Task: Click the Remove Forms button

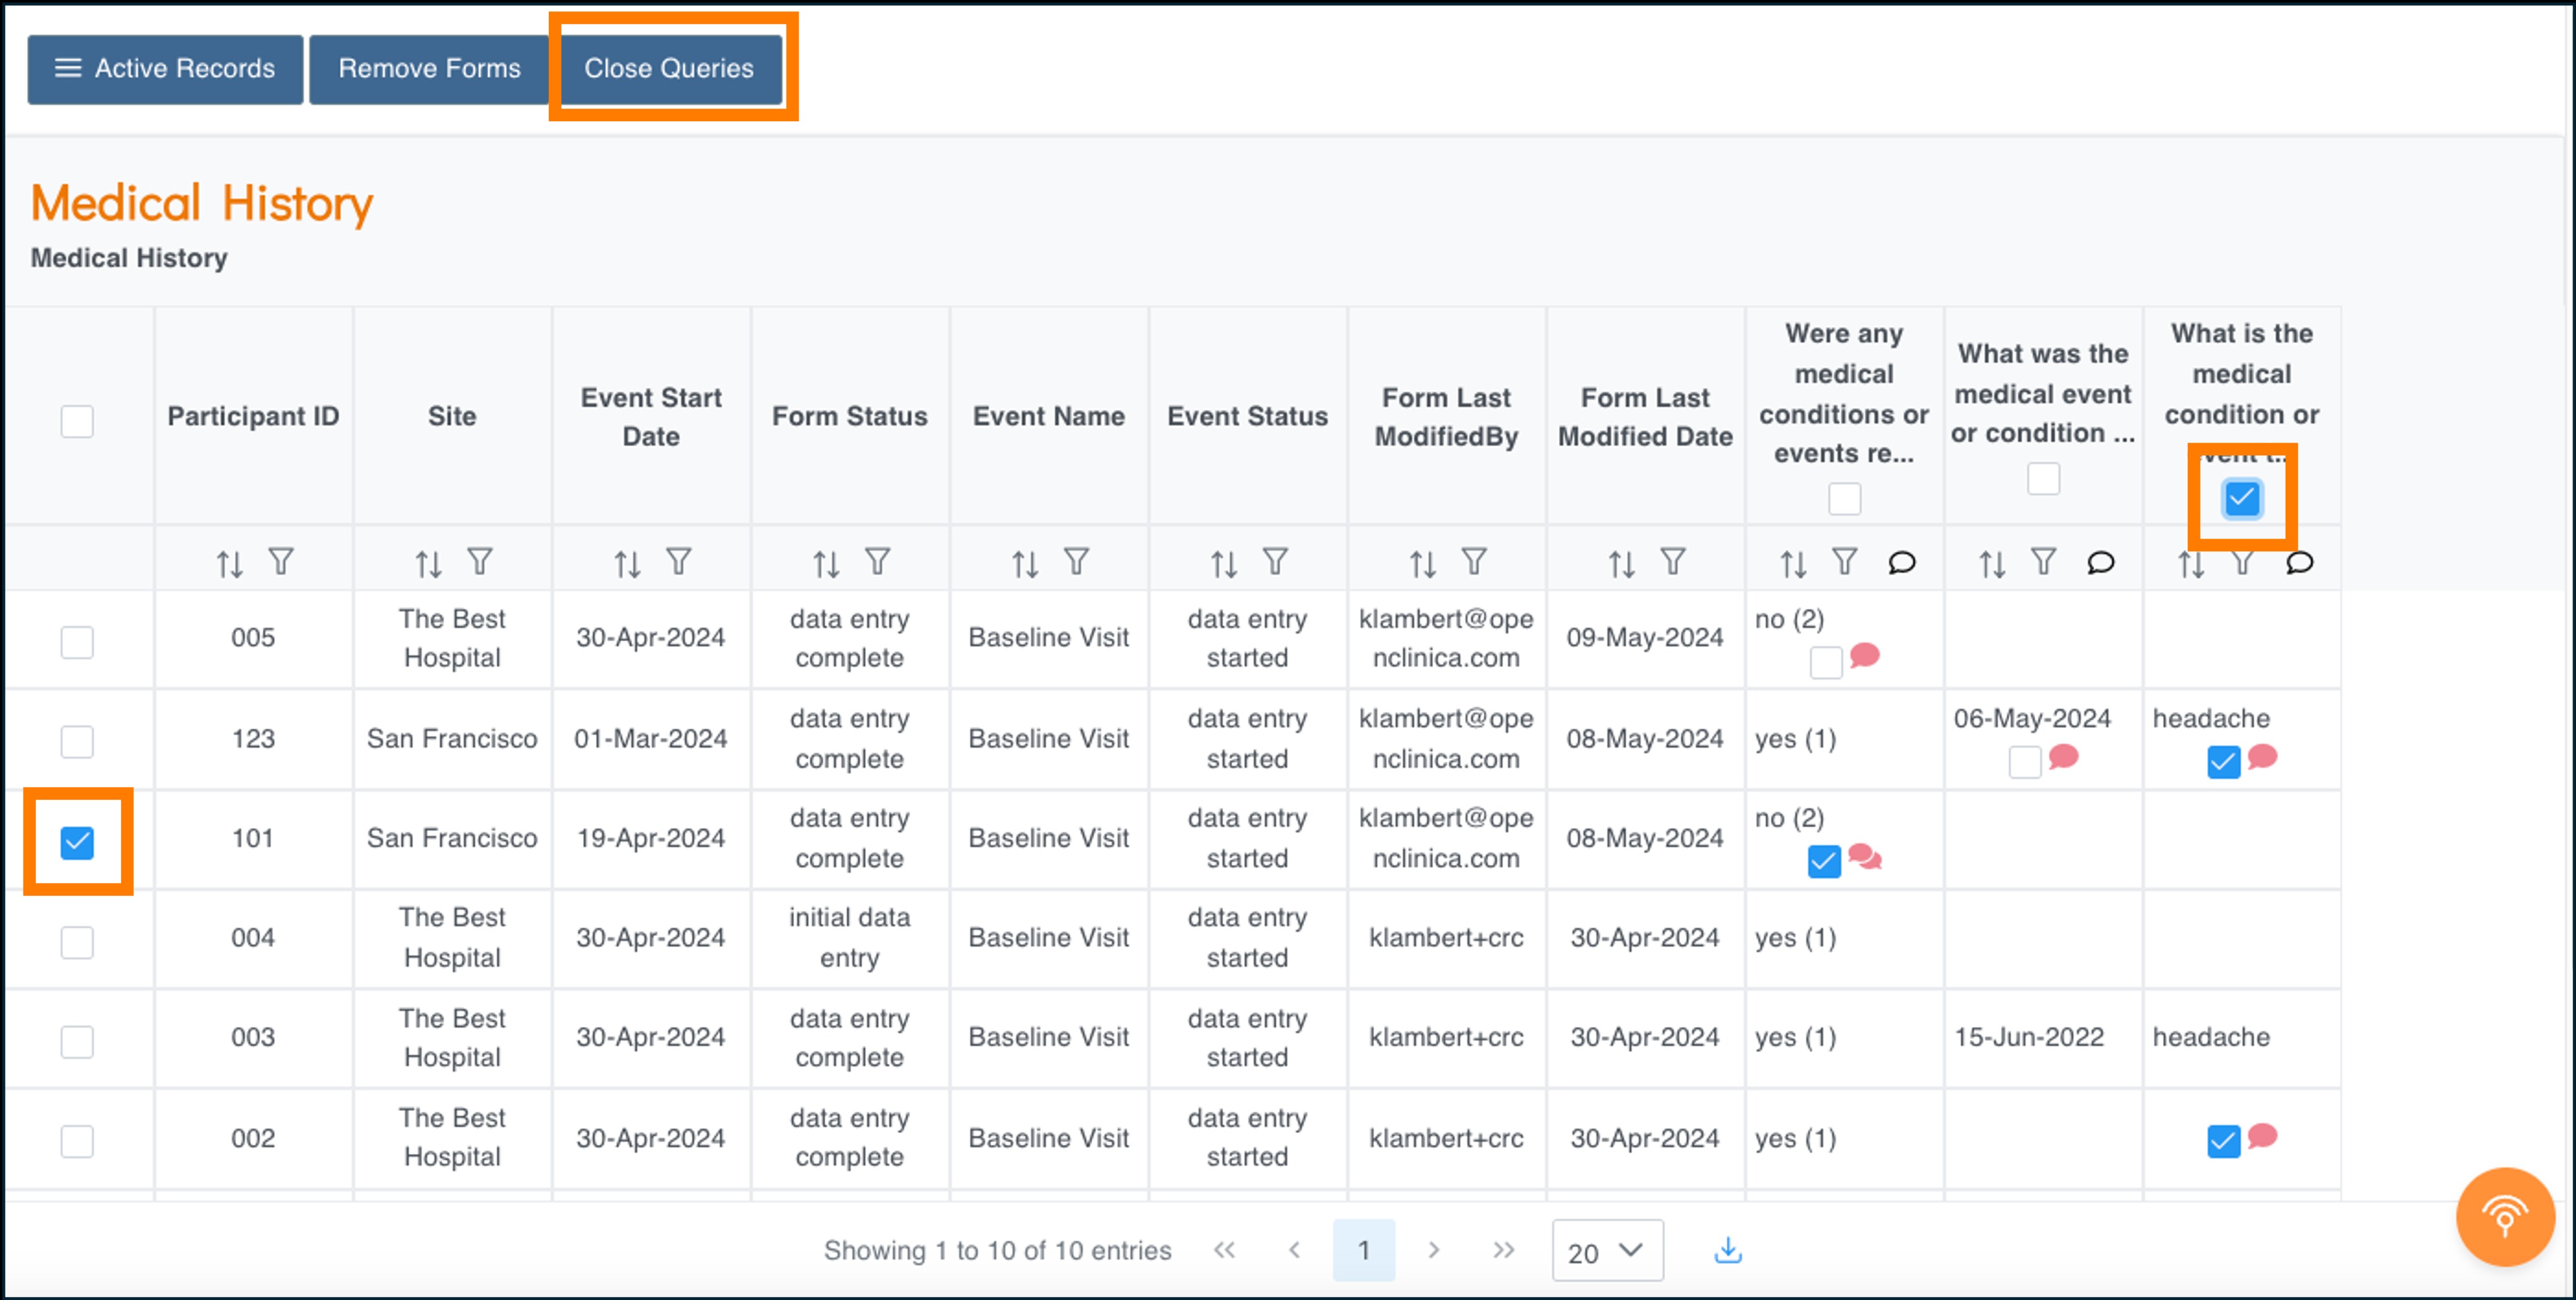Action: 429,69
